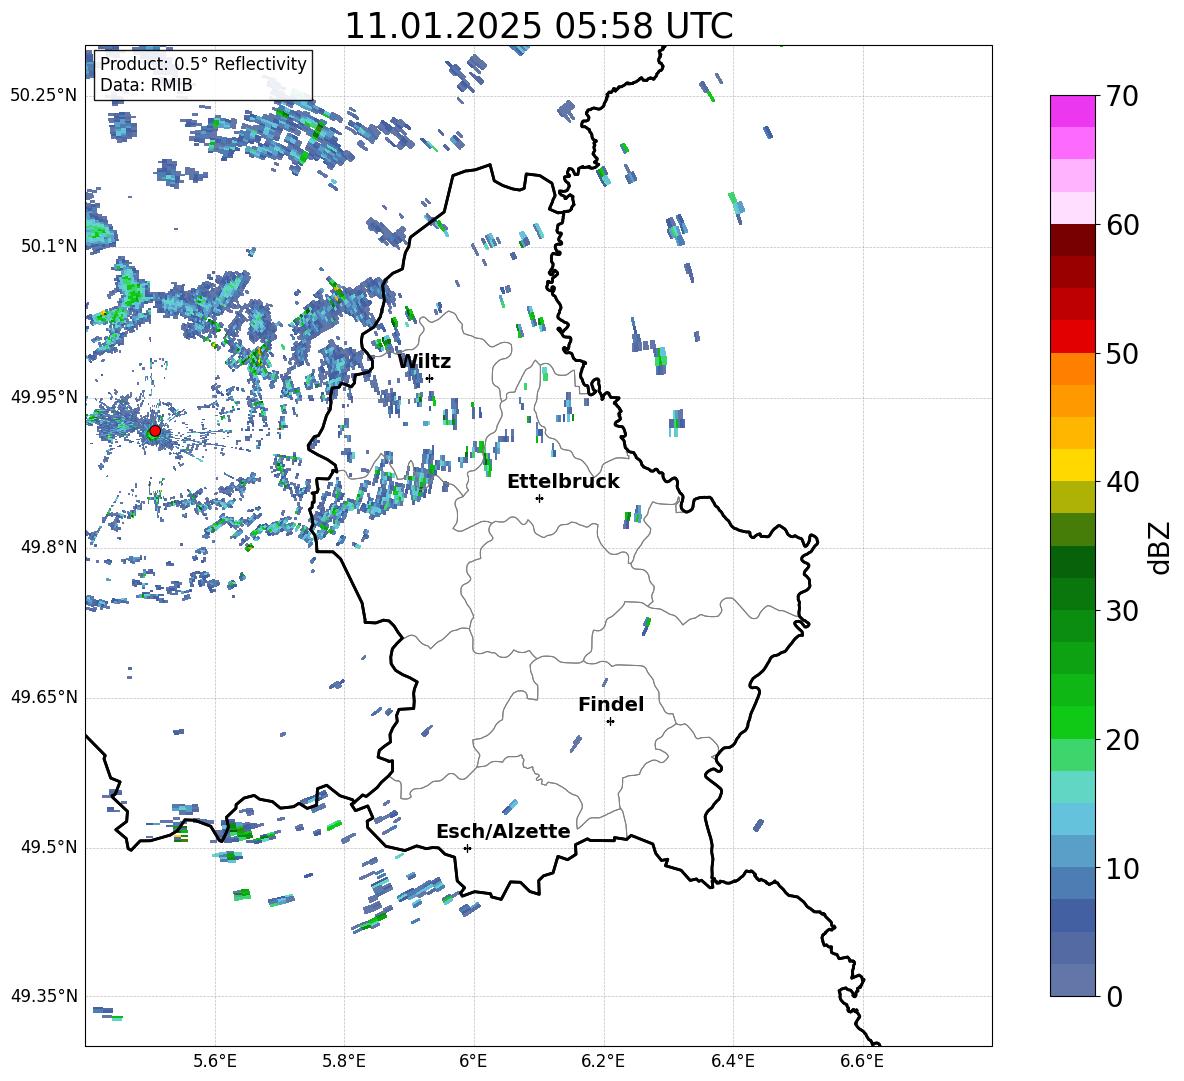Click the 49.35°N latitude label
The height and width of the screenshot is (1081, 1184).
tap(44, 996)
